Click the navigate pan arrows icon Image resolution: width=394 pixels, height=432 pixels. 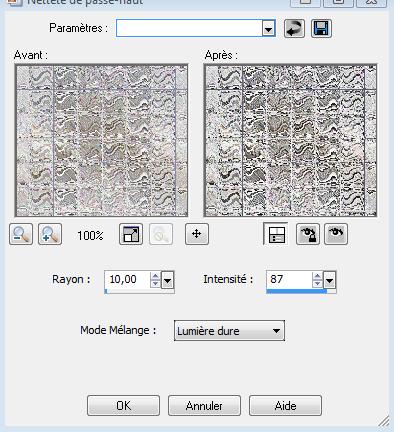197,234
